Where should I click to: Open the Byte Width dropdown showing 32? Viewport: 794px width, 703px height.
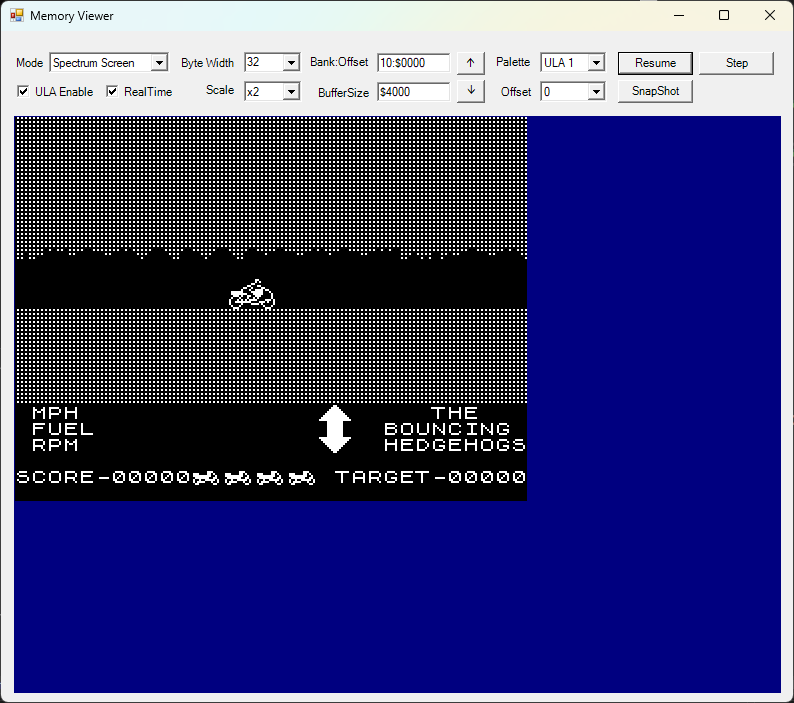(272, 63)
